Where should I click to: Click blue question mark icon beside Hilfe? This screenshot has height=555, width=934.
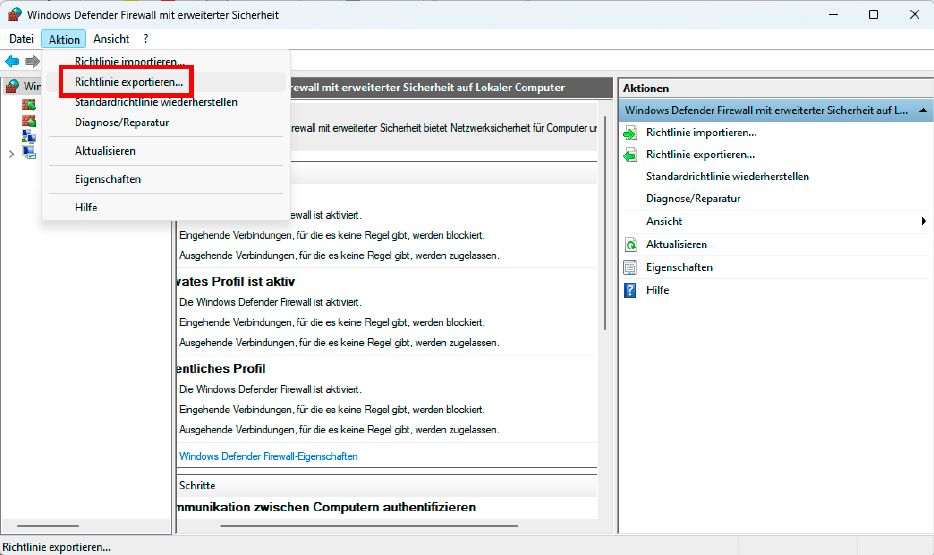pyautogui.click(x=630, y=291)
